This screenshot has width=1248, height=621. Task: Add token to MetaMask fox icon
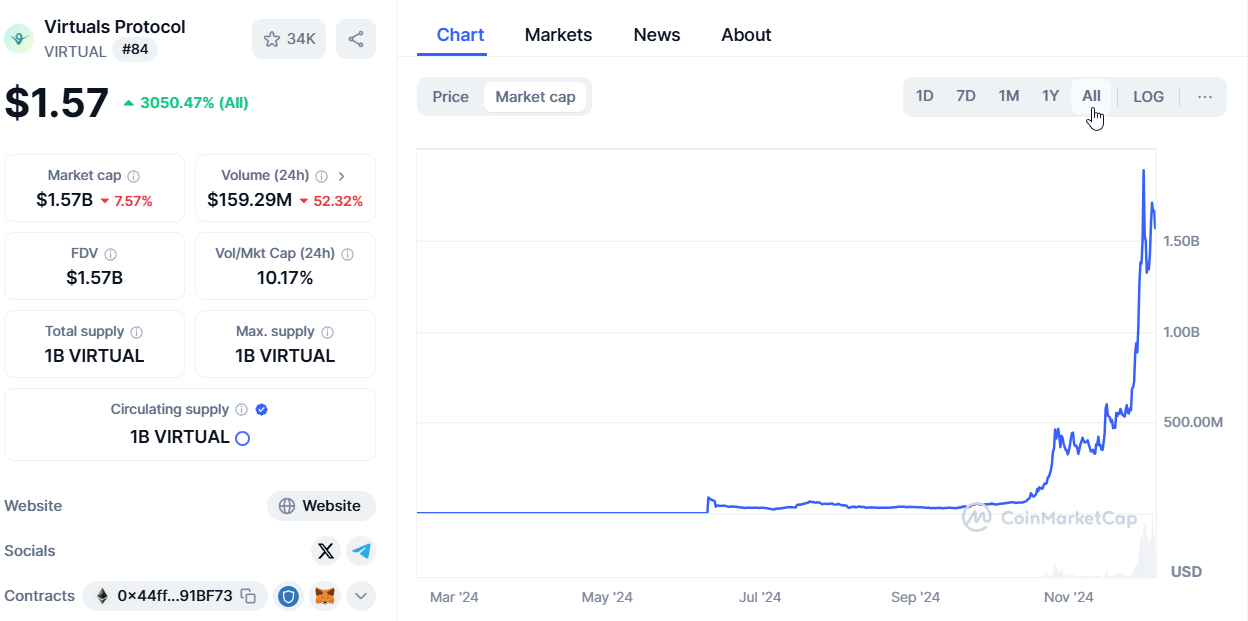pyautogui.click(x=325, y=596)
